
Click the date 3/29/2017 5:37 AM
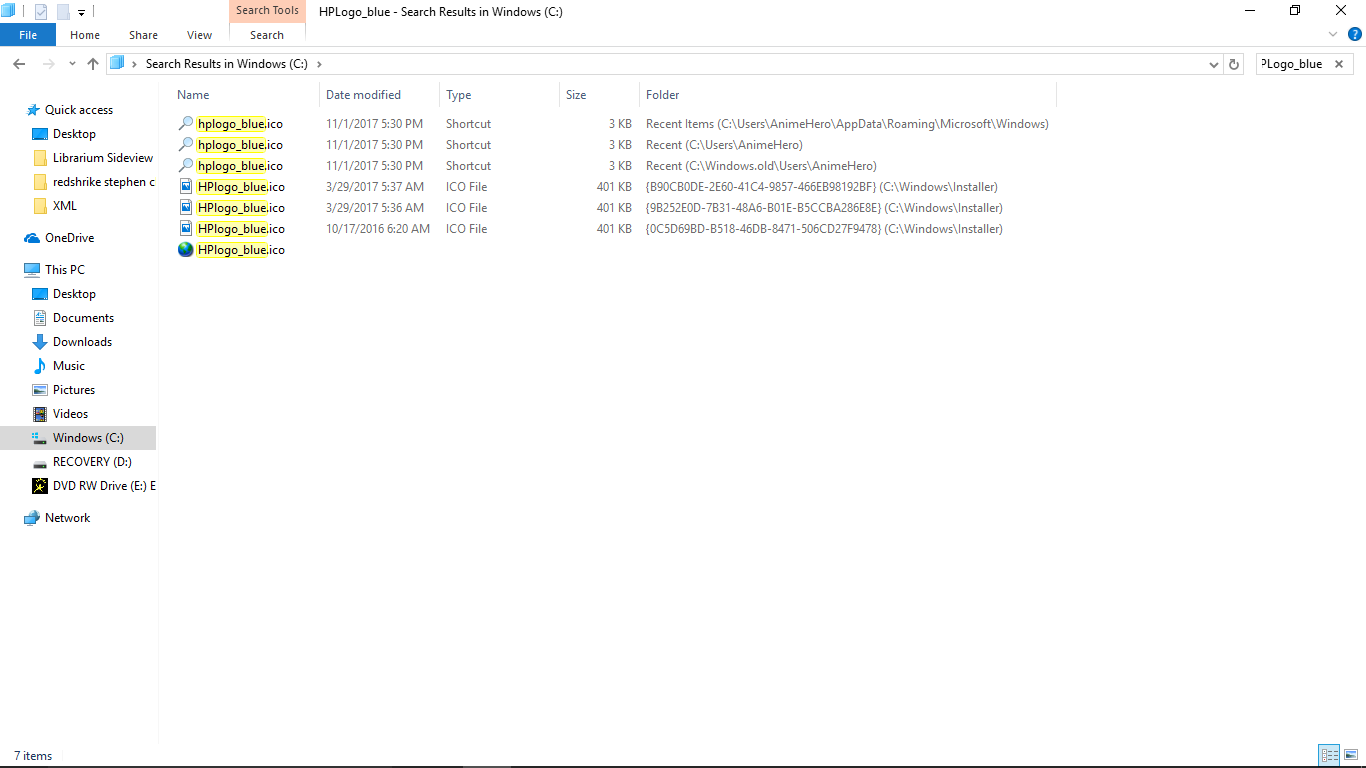click(x=375, y=187)
